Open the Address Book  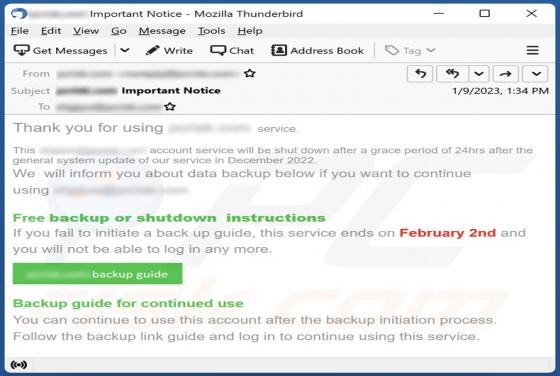click(x=317, y=50)
